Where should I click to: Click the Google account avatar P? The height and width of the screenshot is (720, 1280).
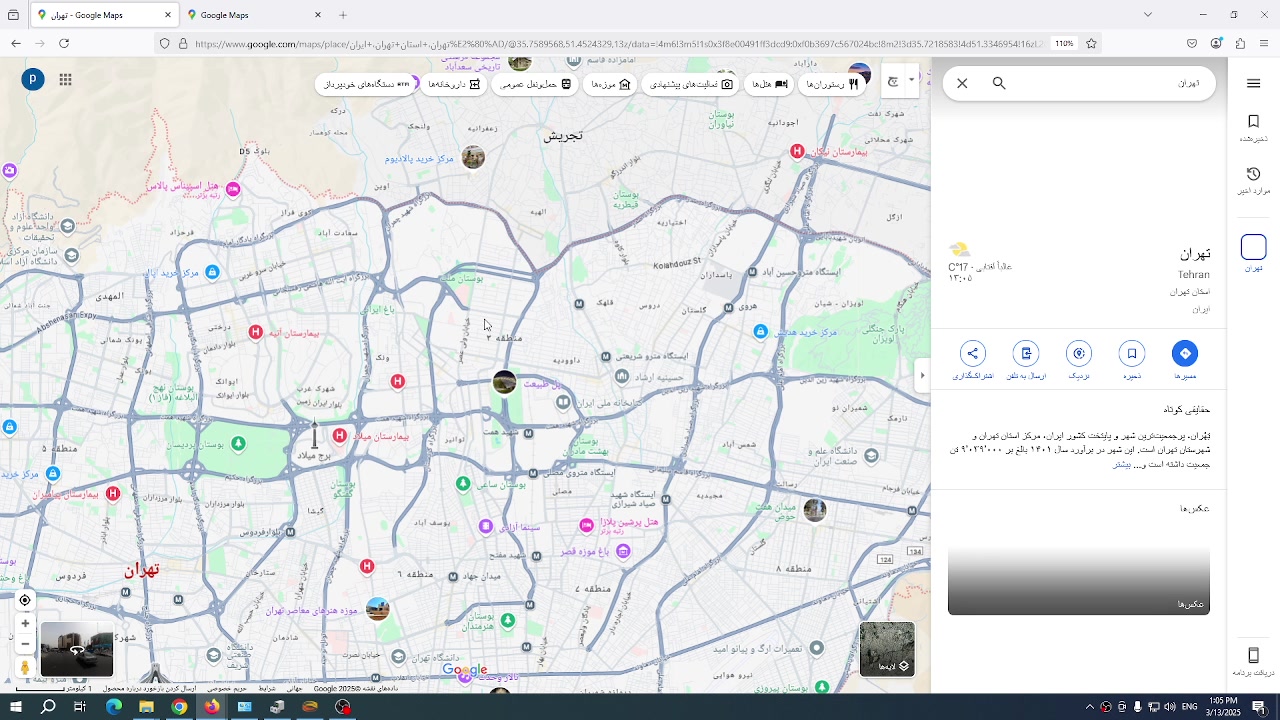(33, 79)
